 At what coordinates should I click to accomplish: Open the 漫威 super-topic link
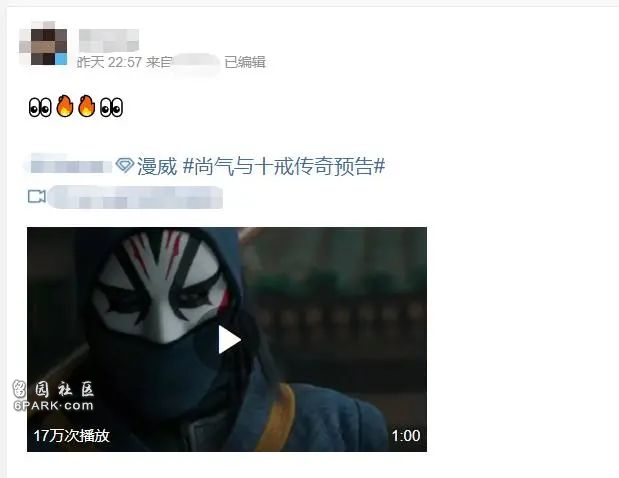coord(157,166)
